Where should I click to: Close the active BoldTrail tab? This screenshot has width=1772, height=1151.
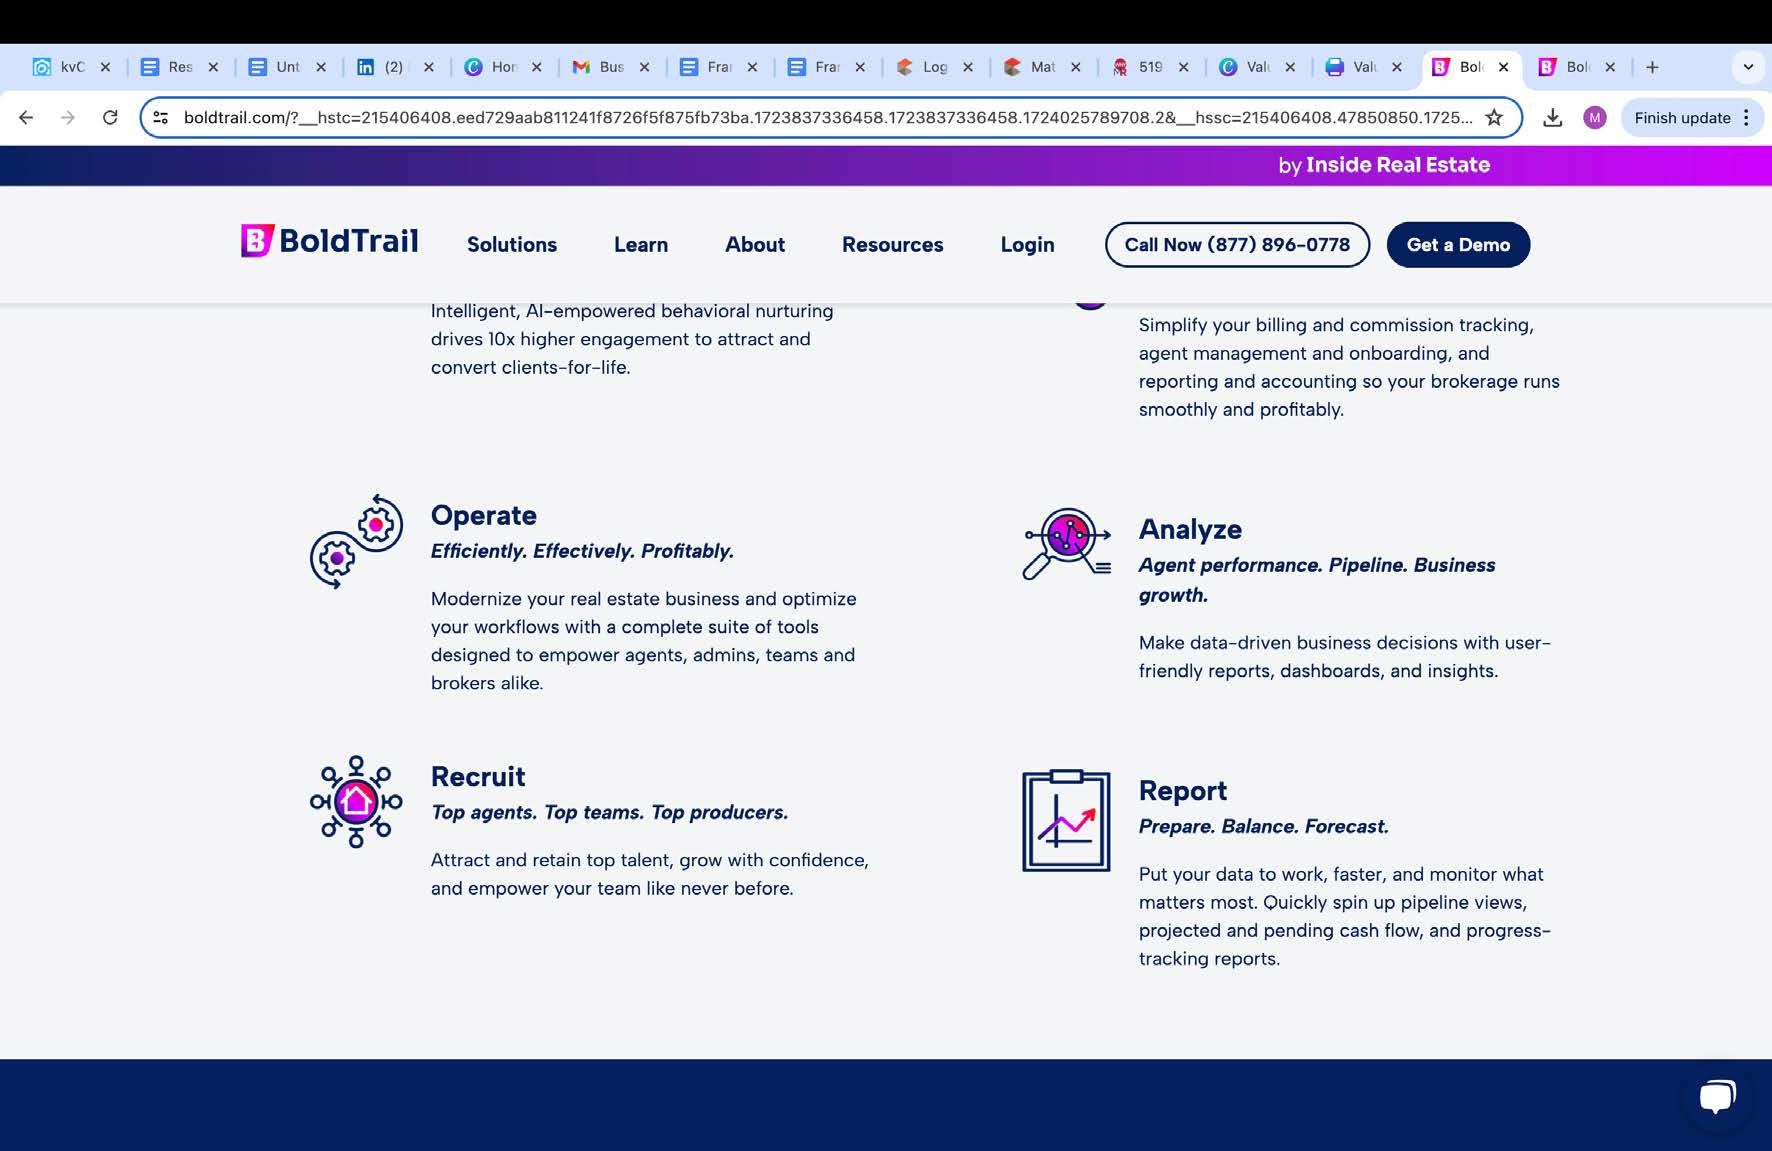tap(1503, 67)
